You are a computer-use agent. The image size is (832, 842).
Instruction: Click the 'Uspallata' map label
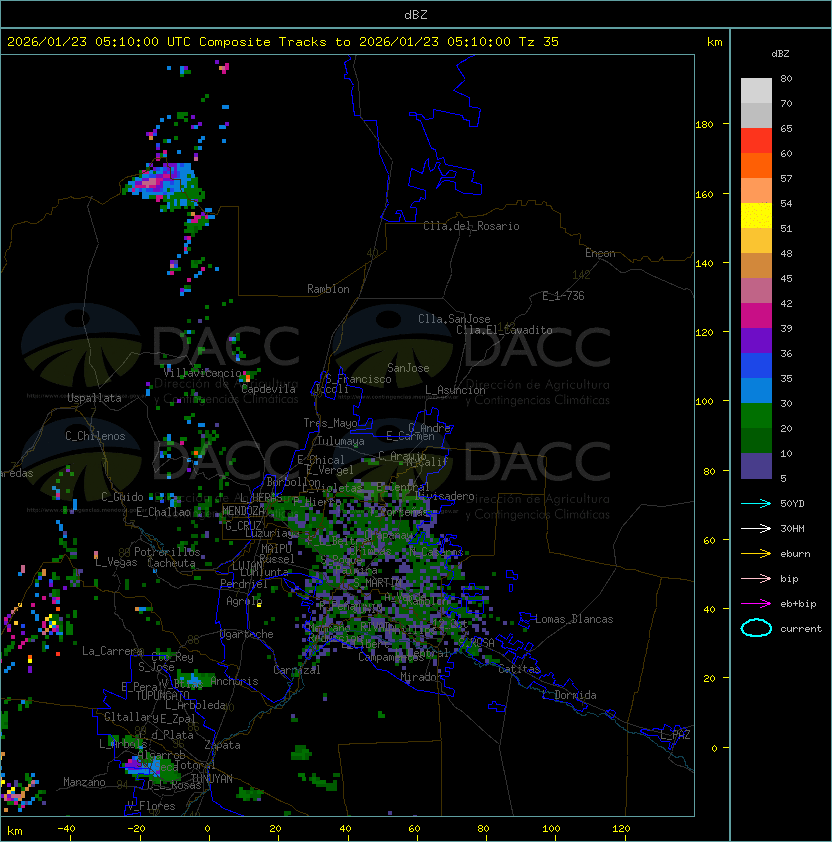(94, 398)
